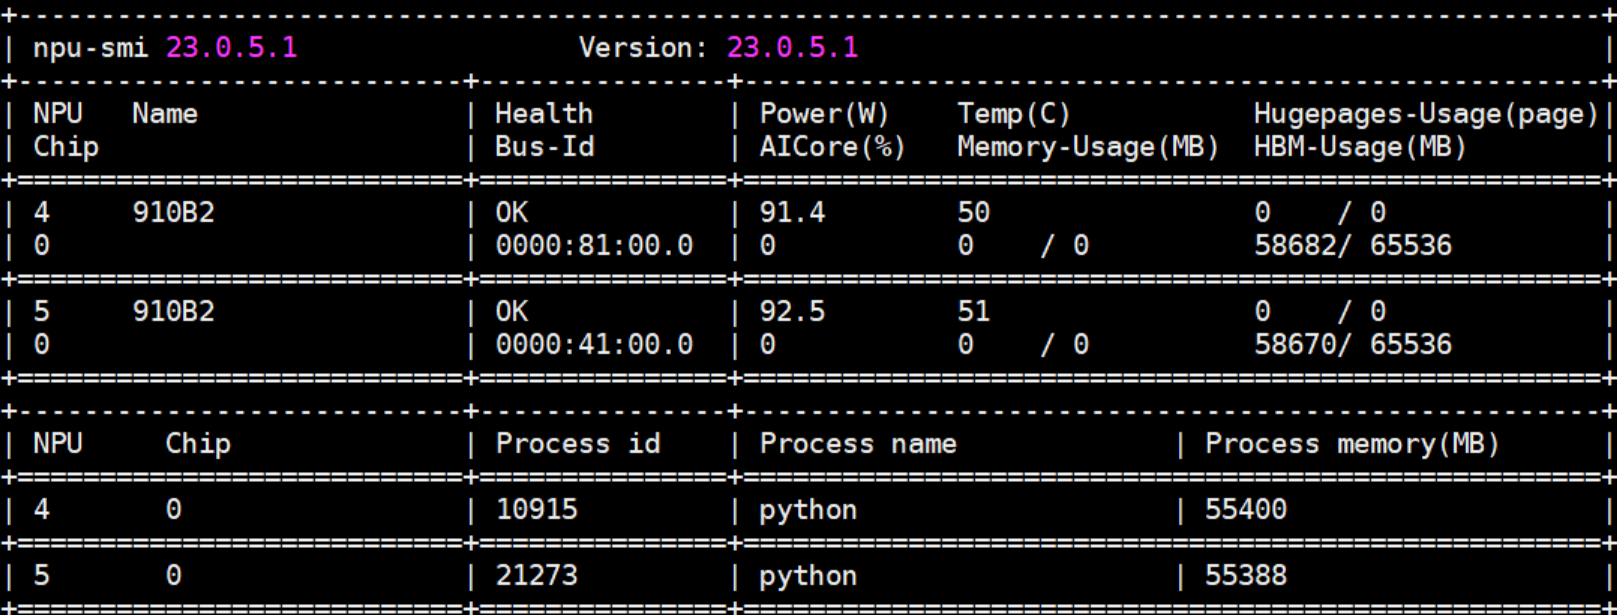1617x615 pixels.
Task: Click the HBM-Usage(MB) header label
Action: point(1359,147)
